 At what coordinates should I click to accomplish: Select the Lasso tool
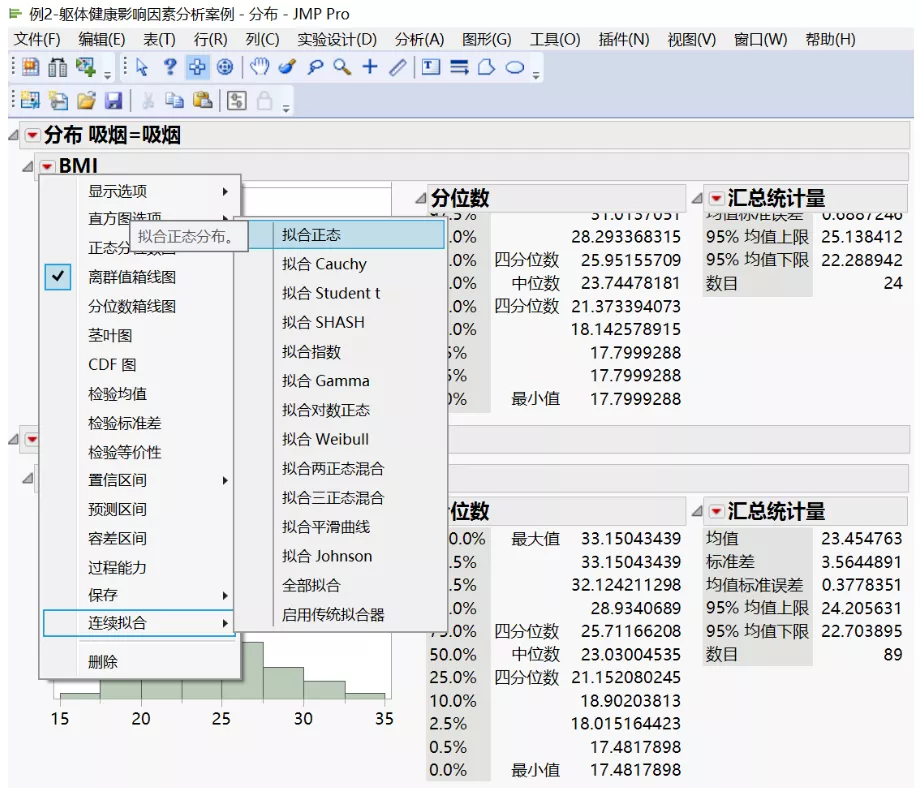315,67
